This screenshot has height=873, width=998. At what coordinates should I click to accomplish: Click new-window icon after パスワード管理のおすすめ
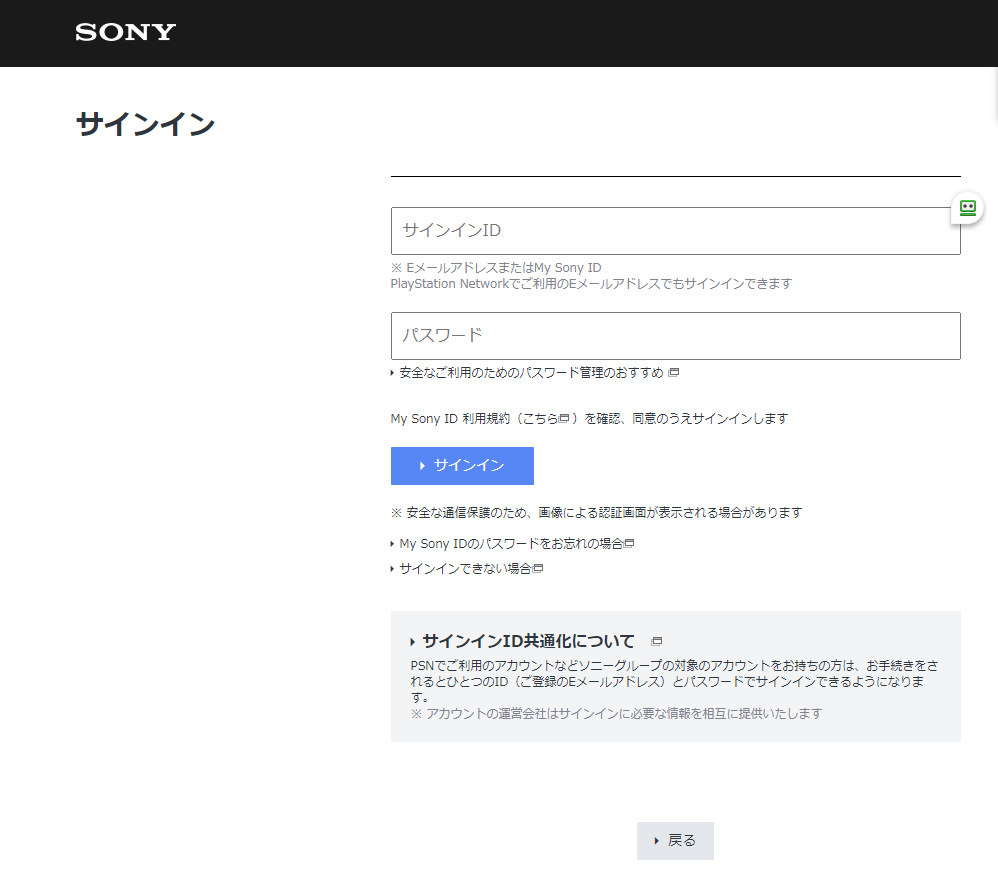(674, 373)
